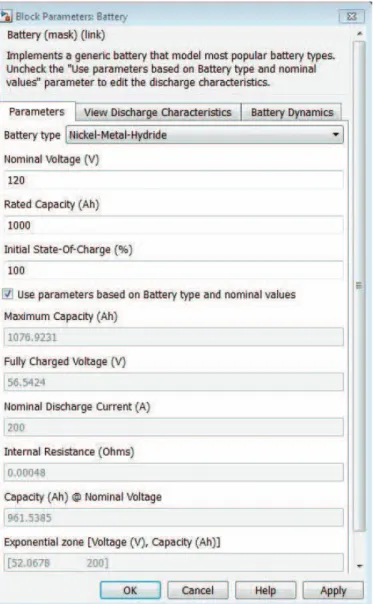This screenshot has height=604, width=373.
Task: Switch to the Parameters tab
Action: [37, 112]
